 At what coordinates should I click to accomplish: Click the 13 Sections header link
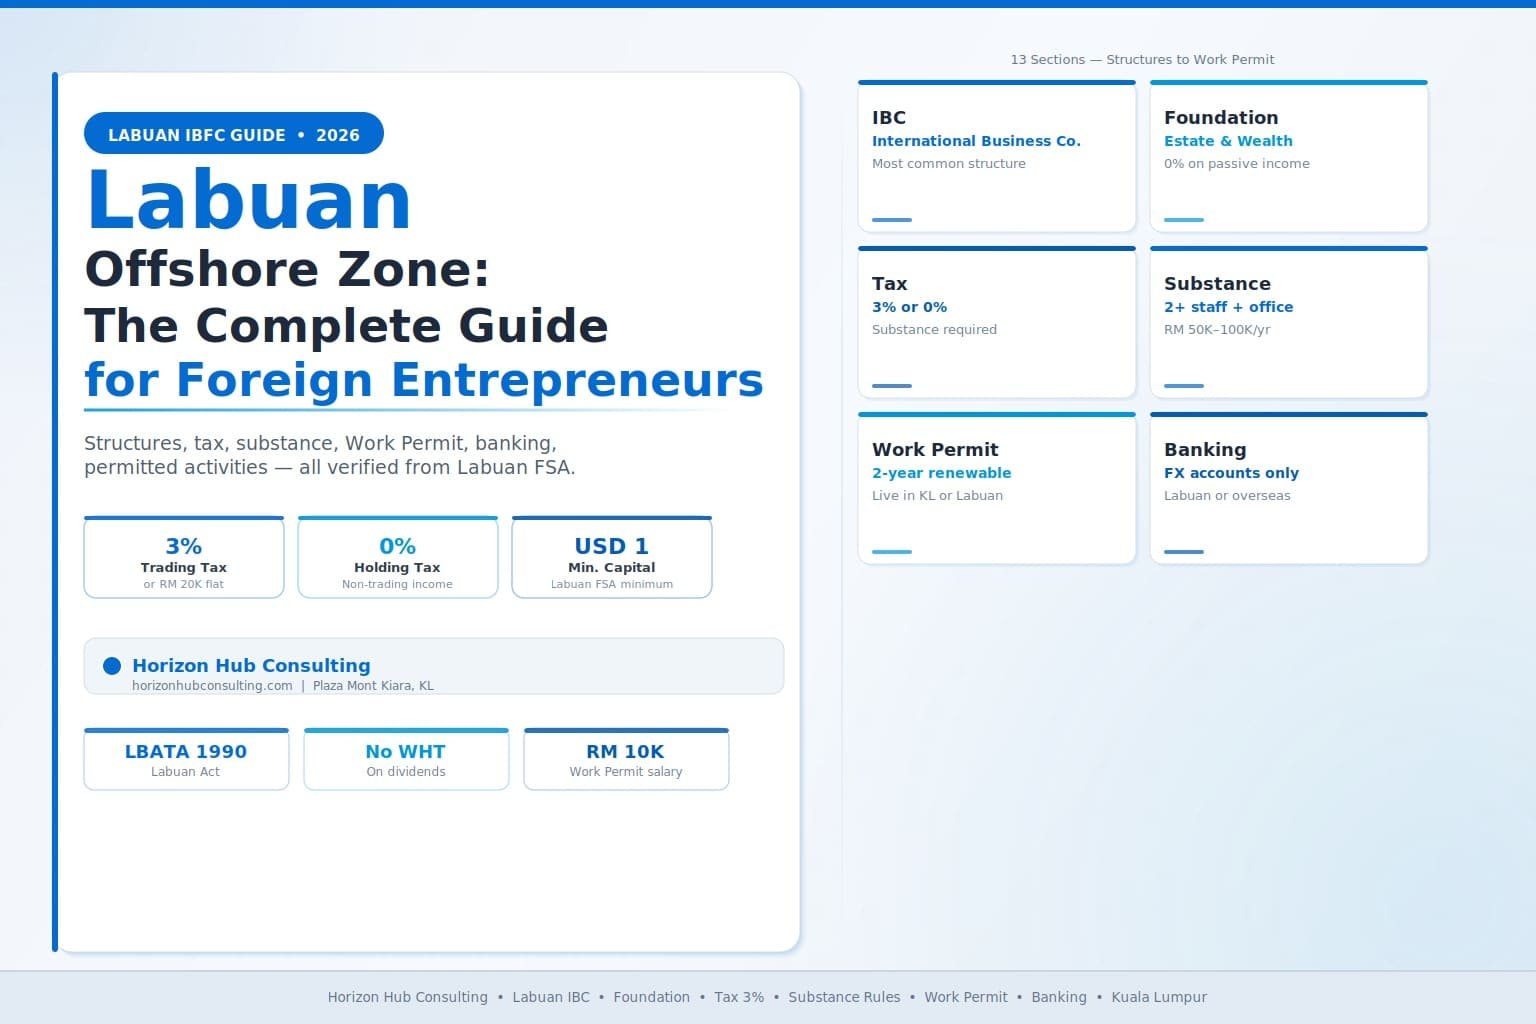[1142, 59]
